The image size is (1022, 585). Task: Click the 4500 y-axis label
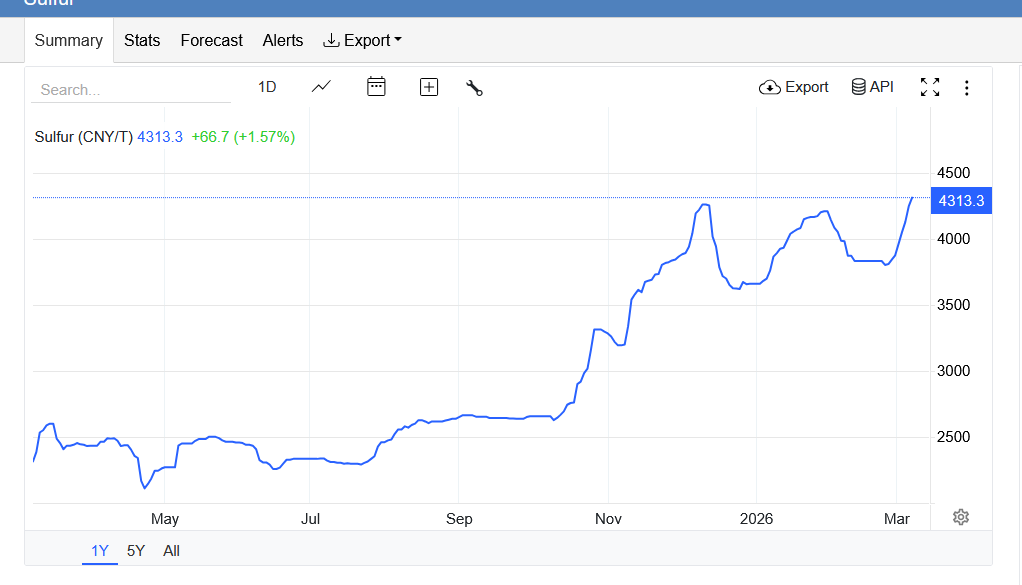[954, 173]
